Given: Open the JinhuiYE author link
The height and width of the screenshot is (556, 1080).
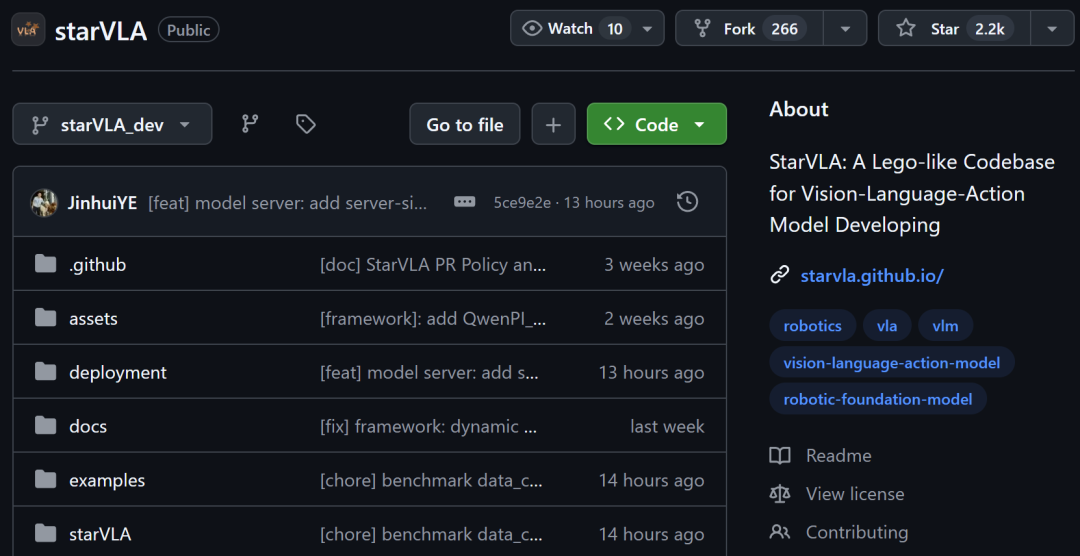Looking at the screenshot, I should click(x=102, y=203).
